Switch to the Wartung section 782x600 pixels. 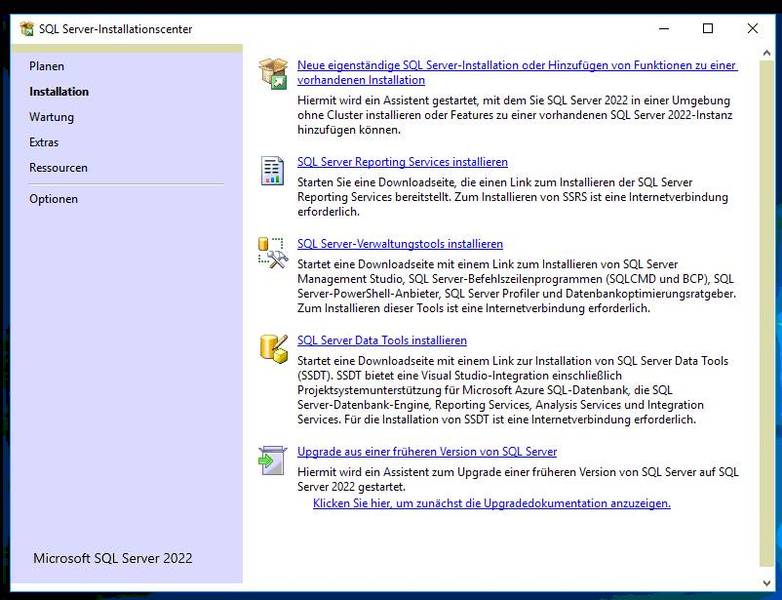pyautogui.click(x=51, y=117)
